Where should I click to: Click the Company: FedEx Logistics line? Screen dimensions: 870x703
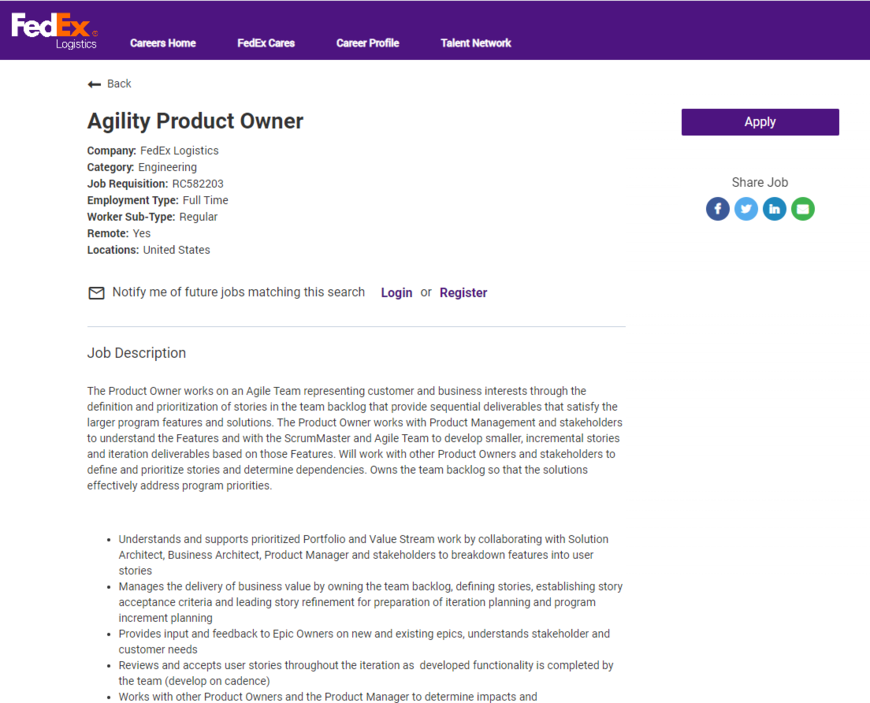(x=153, y=150)
